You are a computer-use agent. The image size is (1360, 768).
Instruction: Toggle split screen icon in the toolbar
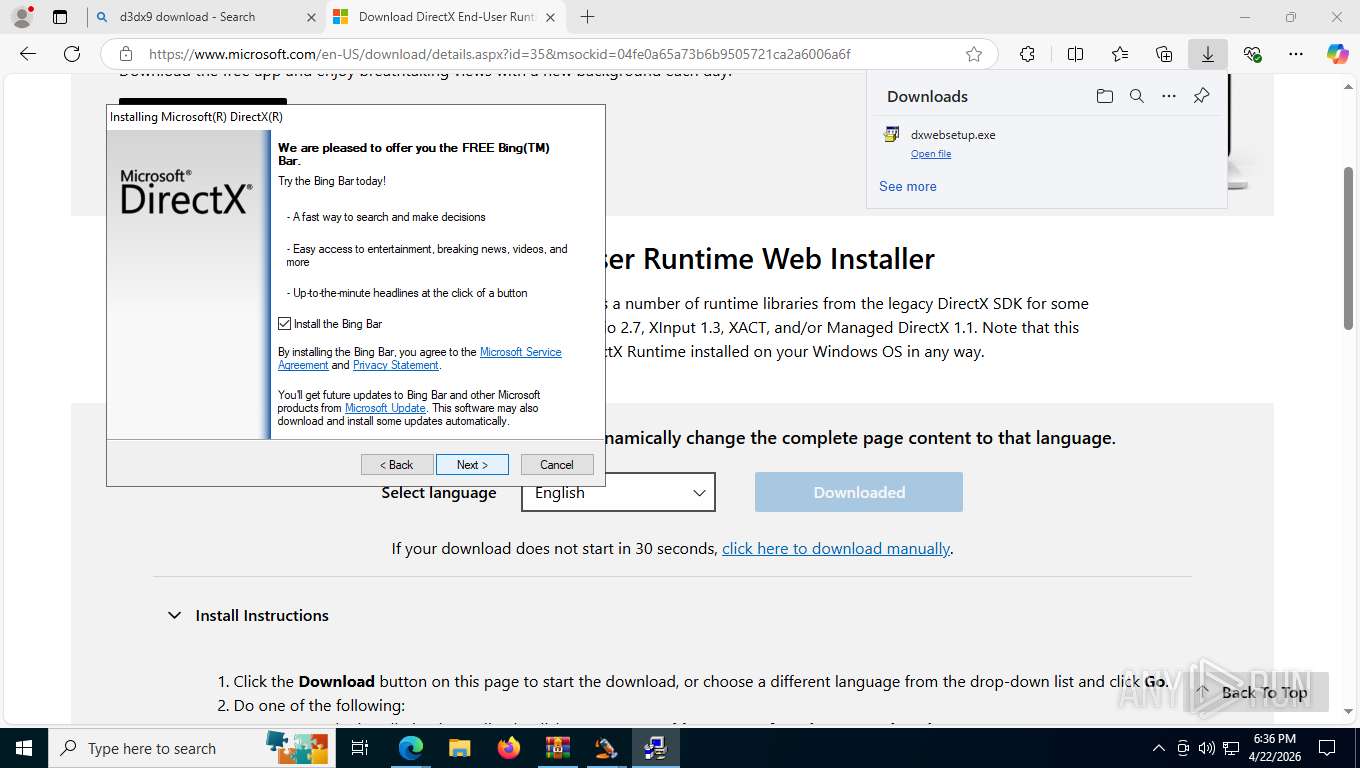coord(1075,54)
